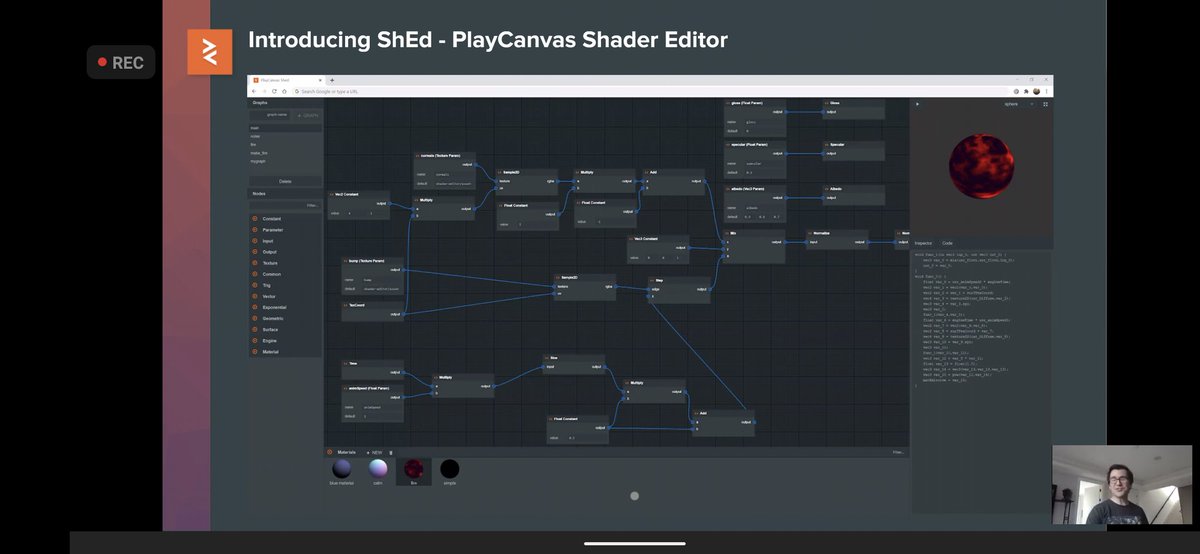Click the preview play icon
Viewport: 1200px width, 554px height.
(x=918, y=104)
